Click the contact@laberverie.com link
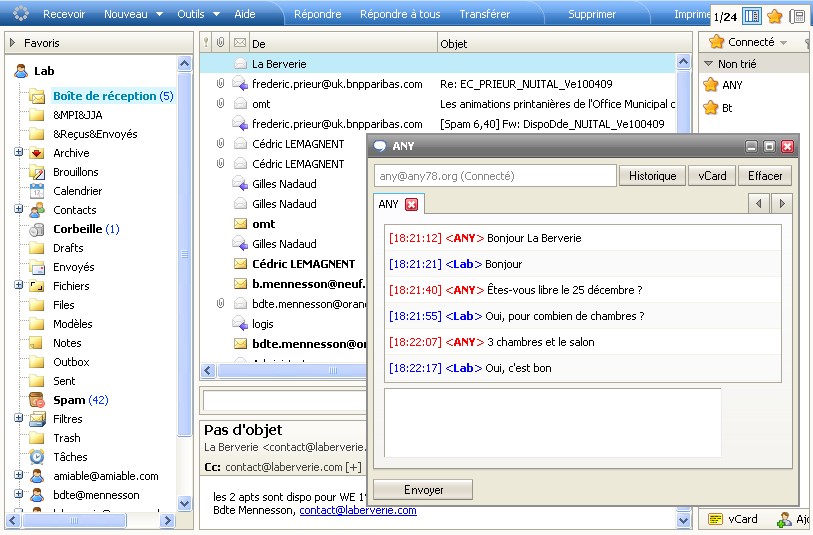 [357, 510]
